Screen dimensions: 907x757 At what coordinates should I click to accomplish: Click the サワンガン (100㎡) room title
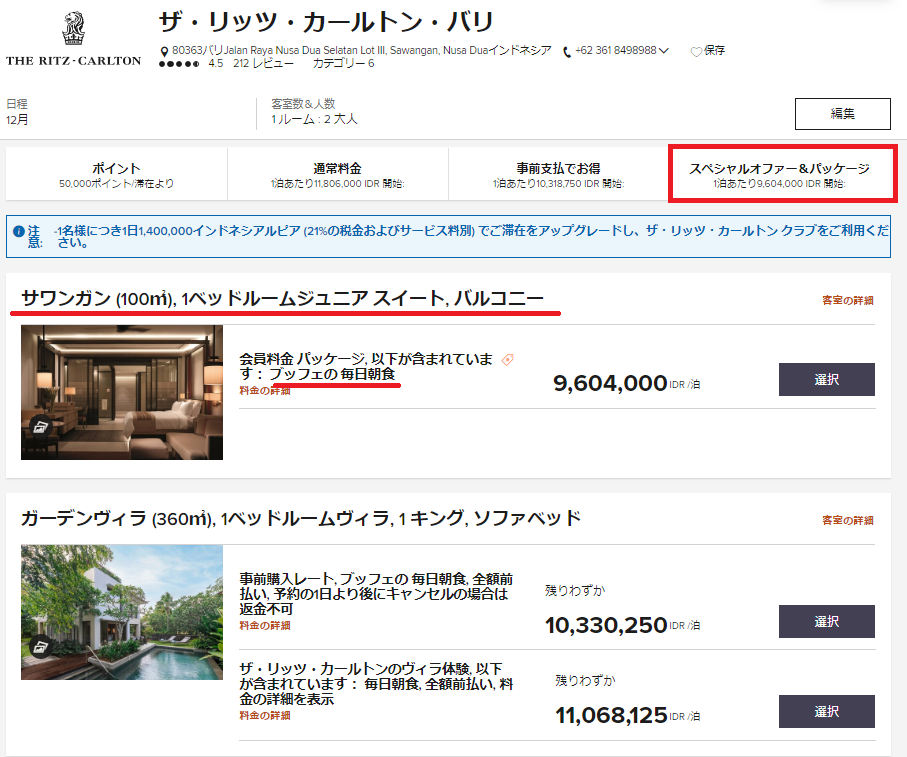(x=282, y=298)
